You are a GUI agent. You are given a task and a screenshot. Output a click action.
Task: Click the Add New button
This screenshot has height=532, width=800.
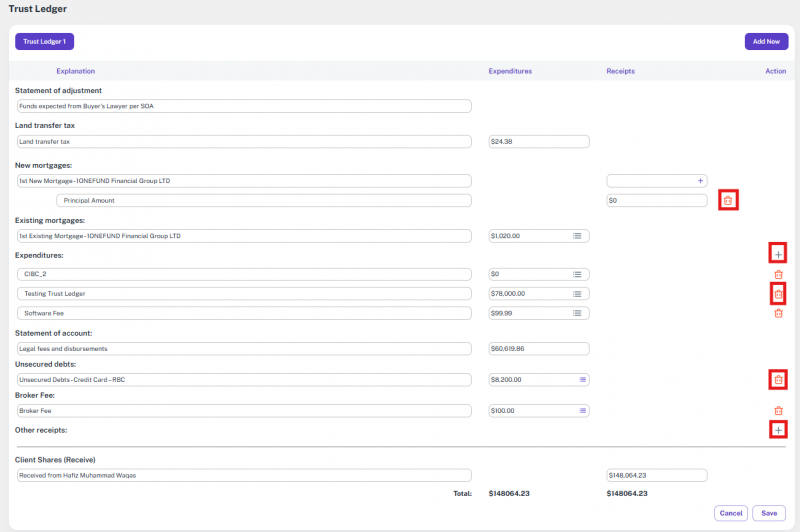(x=765, y=42)
